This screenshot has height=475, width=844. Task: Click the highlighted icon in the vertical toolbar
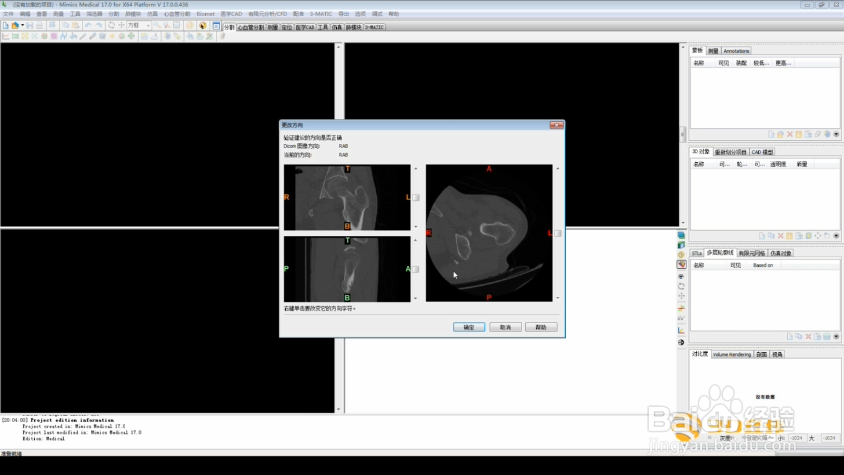click(681, 264)
